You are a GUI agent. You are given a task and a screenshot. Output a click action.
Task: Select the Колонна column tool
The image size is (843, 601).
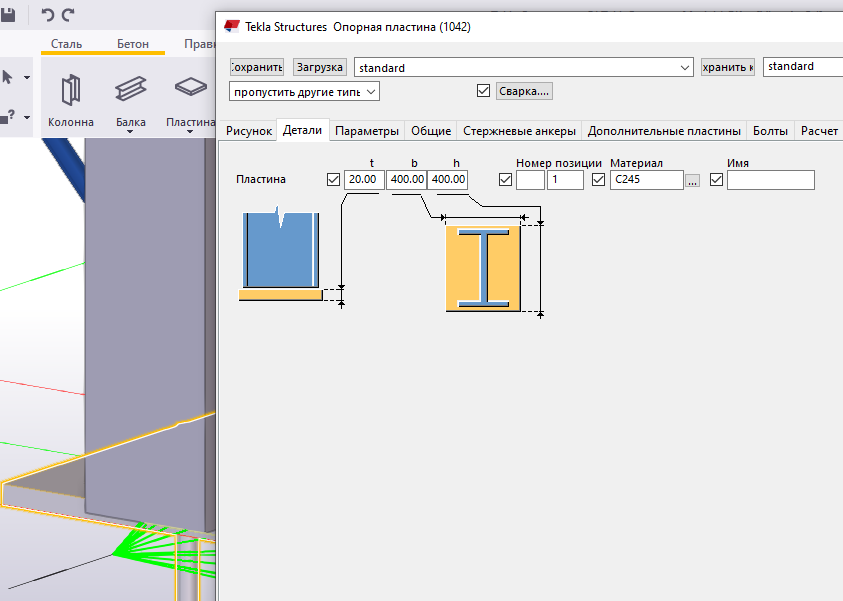(x=70, y=101)
